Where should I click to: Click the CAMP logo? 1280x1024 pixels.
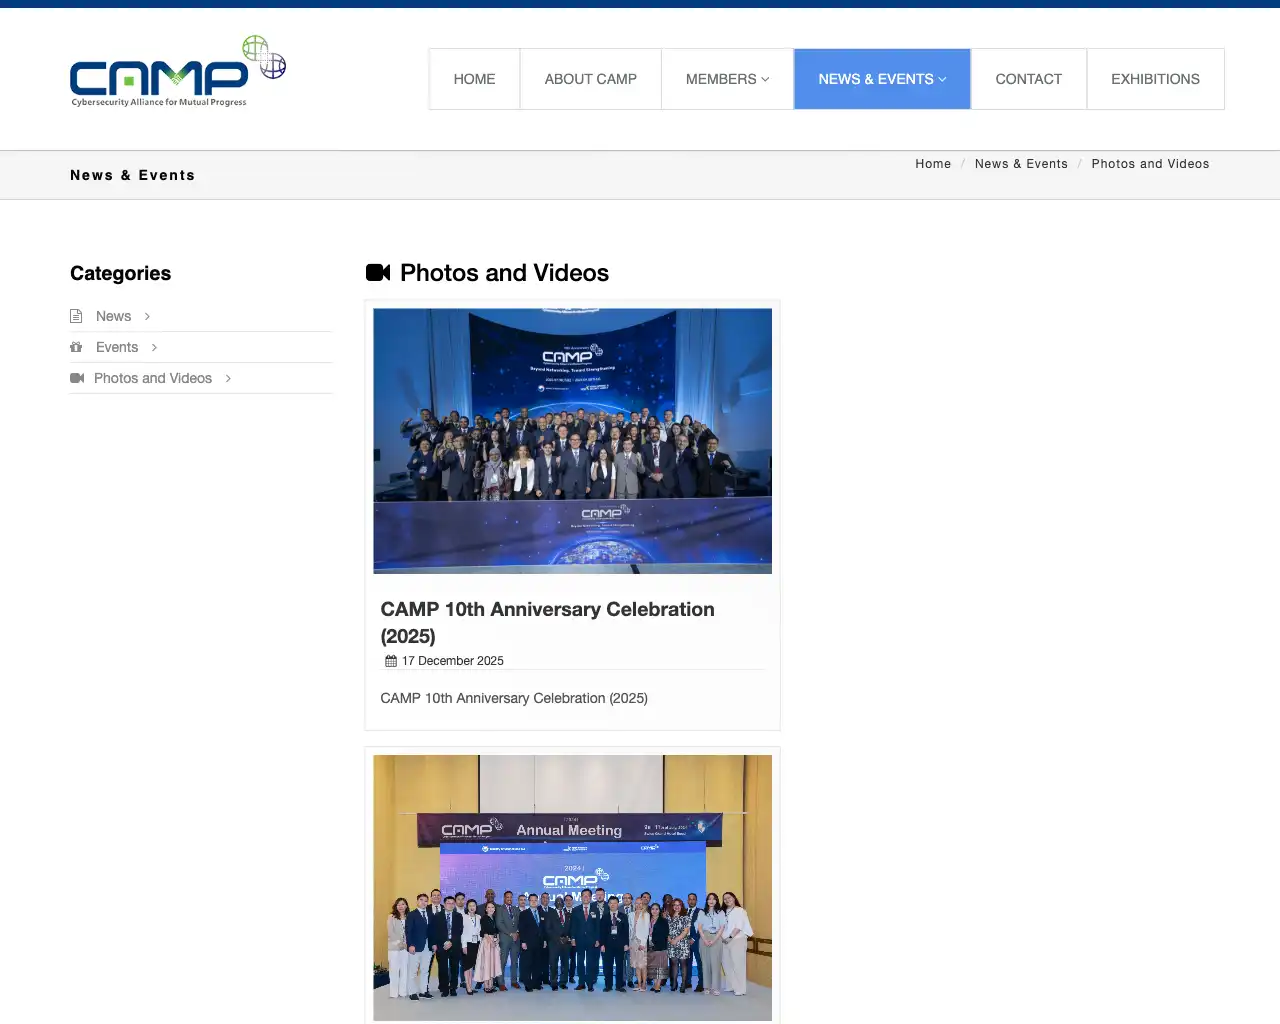(178, 72)
